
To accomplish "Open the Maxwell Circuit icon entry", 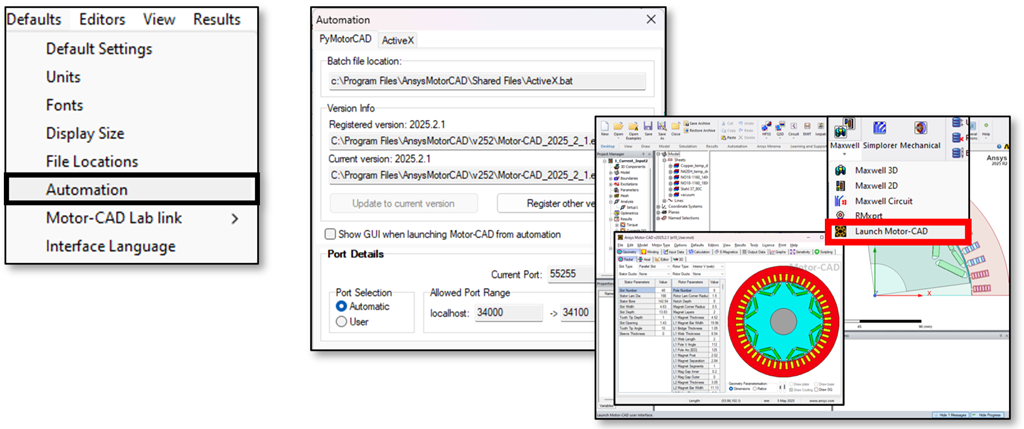I will pos(839,201).
